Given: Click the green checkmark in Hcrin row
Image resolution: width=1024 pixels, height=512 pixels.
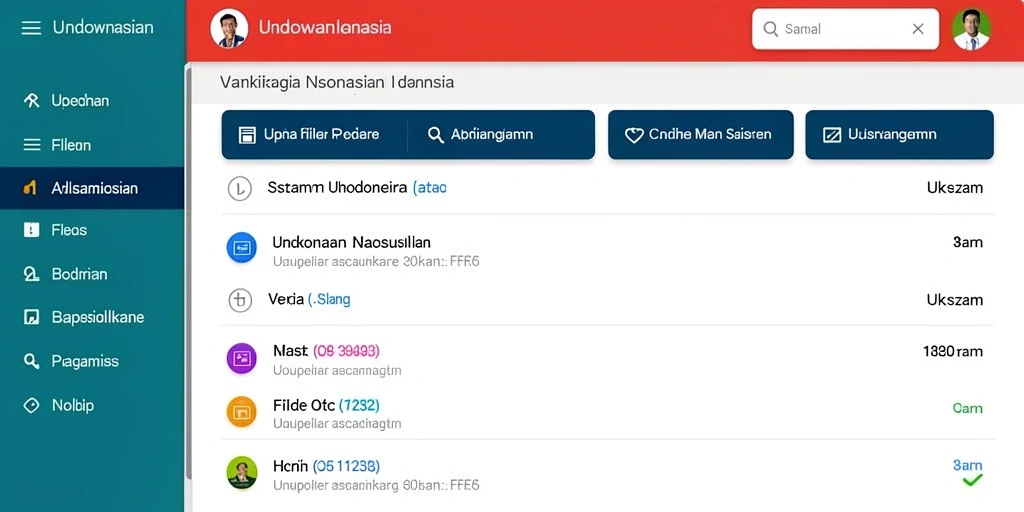Looking at the screenshot, I should click(x=972, y=481).
